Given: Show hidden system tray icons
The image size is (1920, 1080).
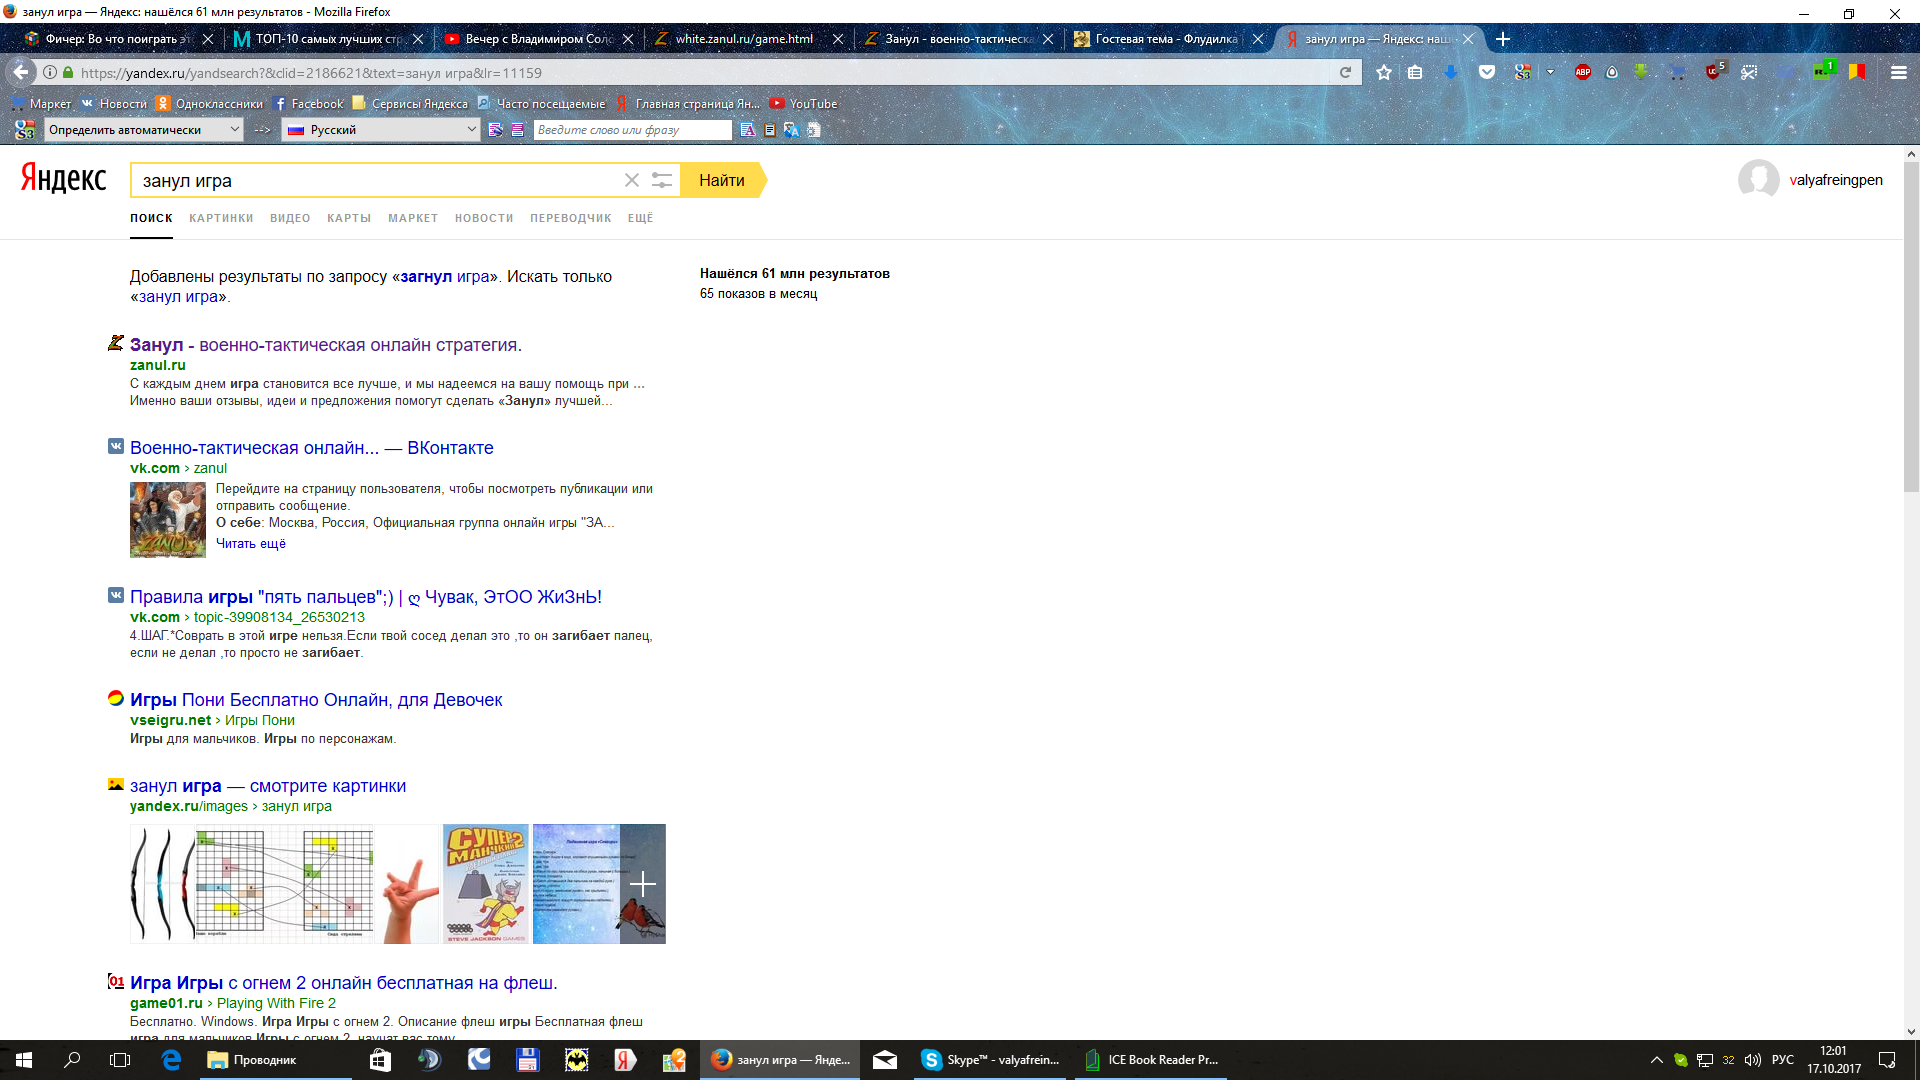Looking at the screenshot, I should [1656, 1060].
